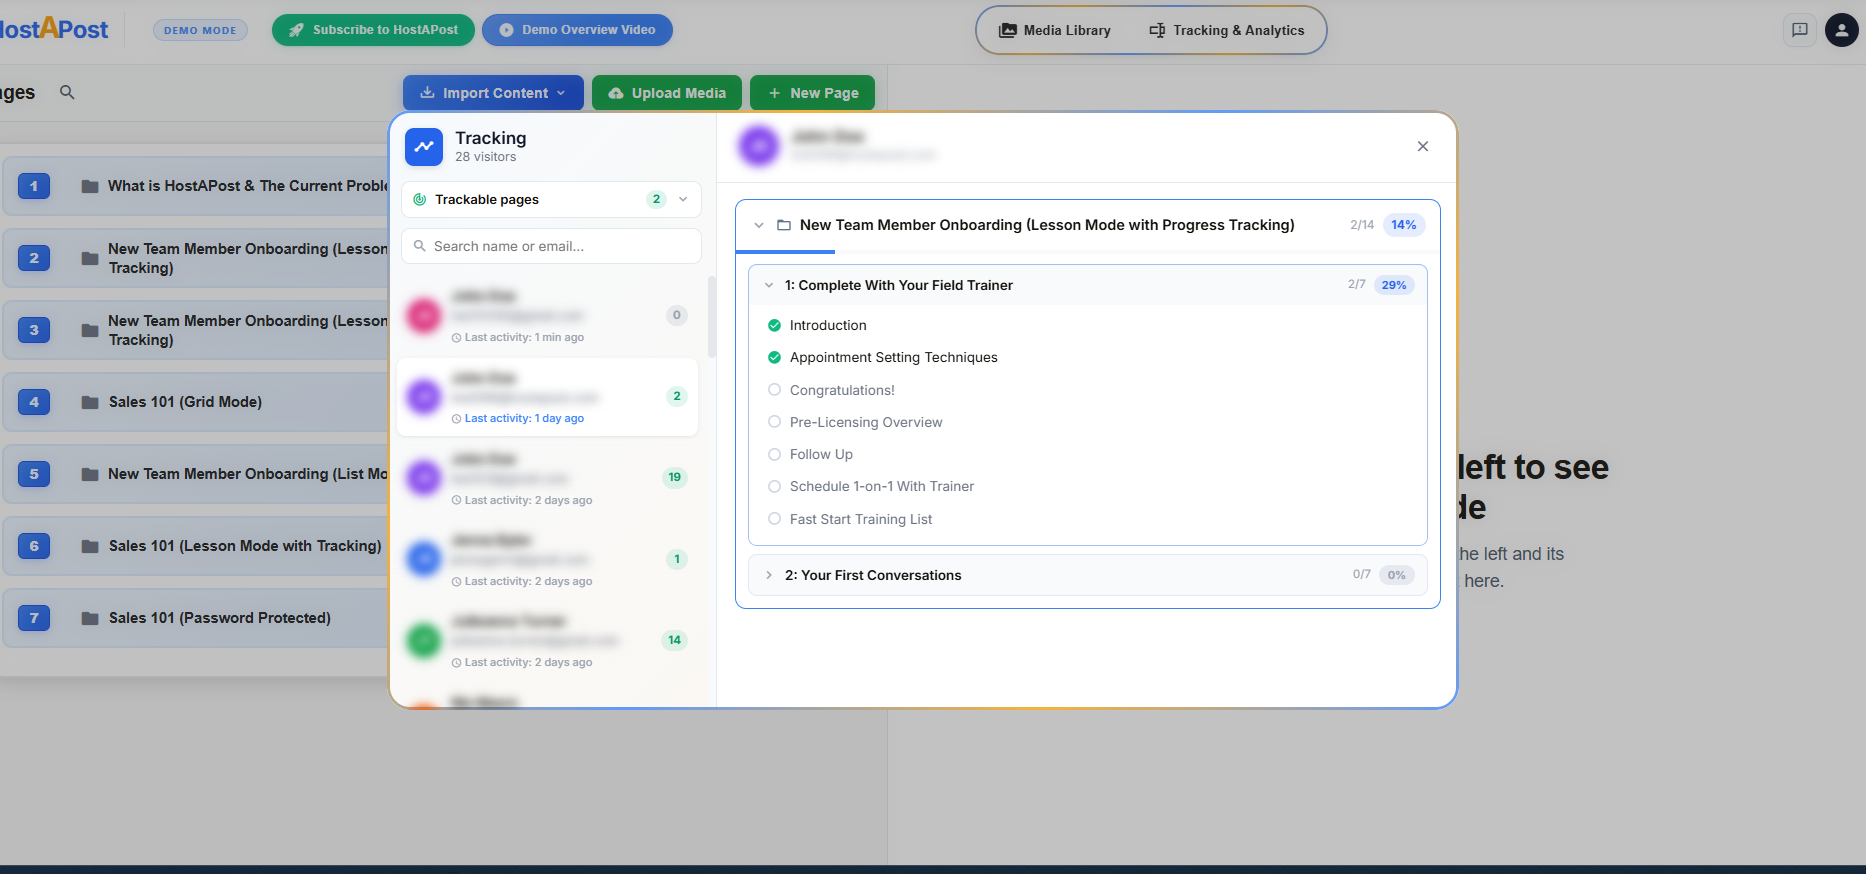Open What is HostAPost & The Current Problem page
Image resolution: width=1866 pixels, height=874 pixels.
click(195, 186)
